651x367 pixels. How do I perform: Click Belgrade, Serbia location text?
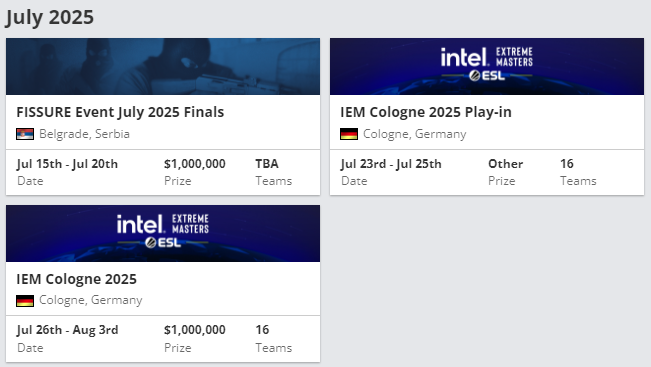pyautogui.click(x=84, y=134)
